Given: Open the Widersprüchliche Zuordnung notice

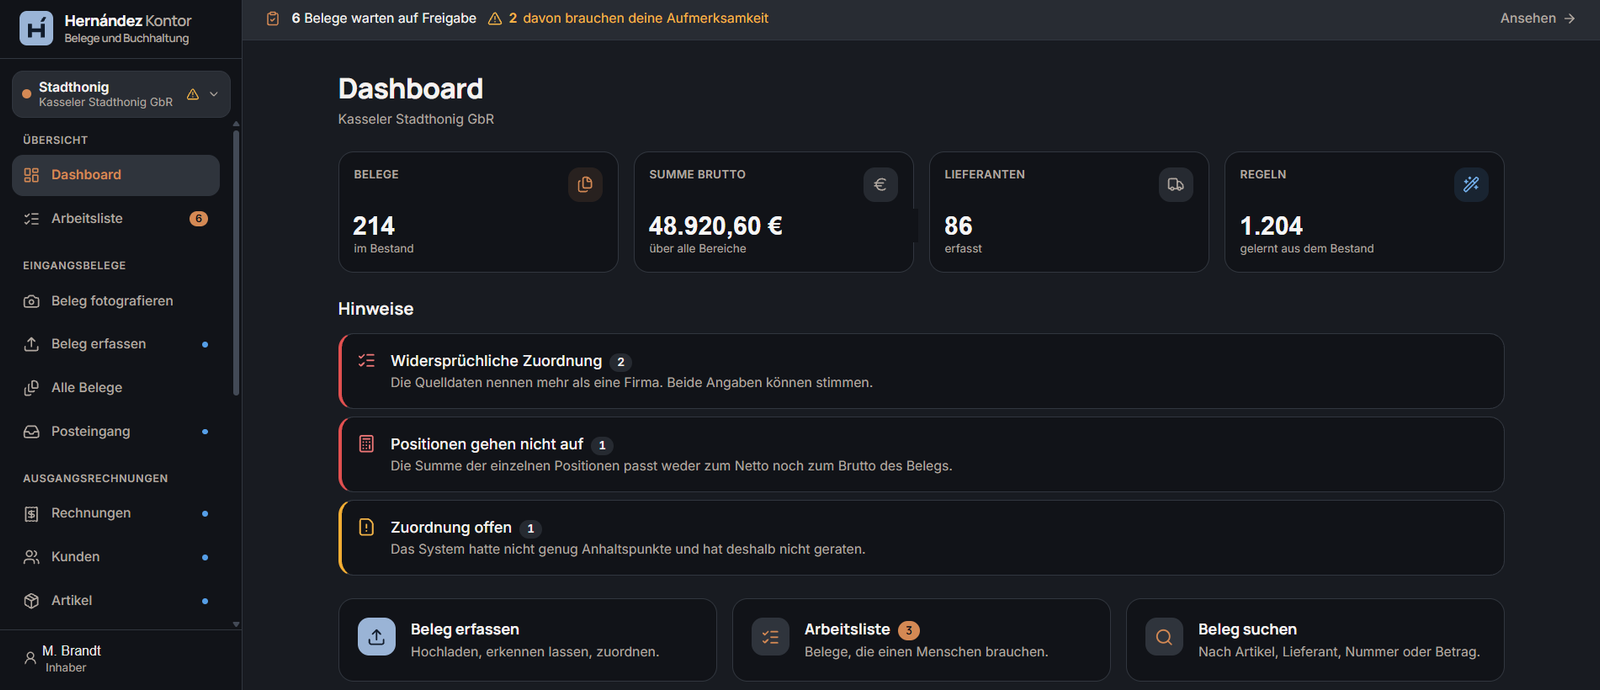Looking at the screenshot, I should (x=921, y=371).
